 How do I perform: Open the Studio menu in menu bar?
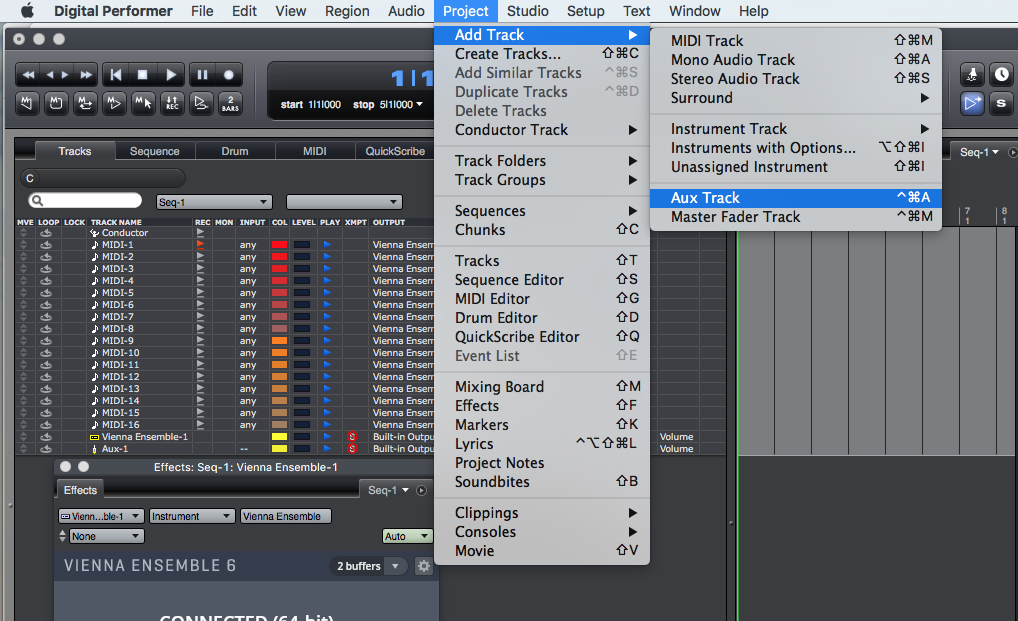pos(527,11)
